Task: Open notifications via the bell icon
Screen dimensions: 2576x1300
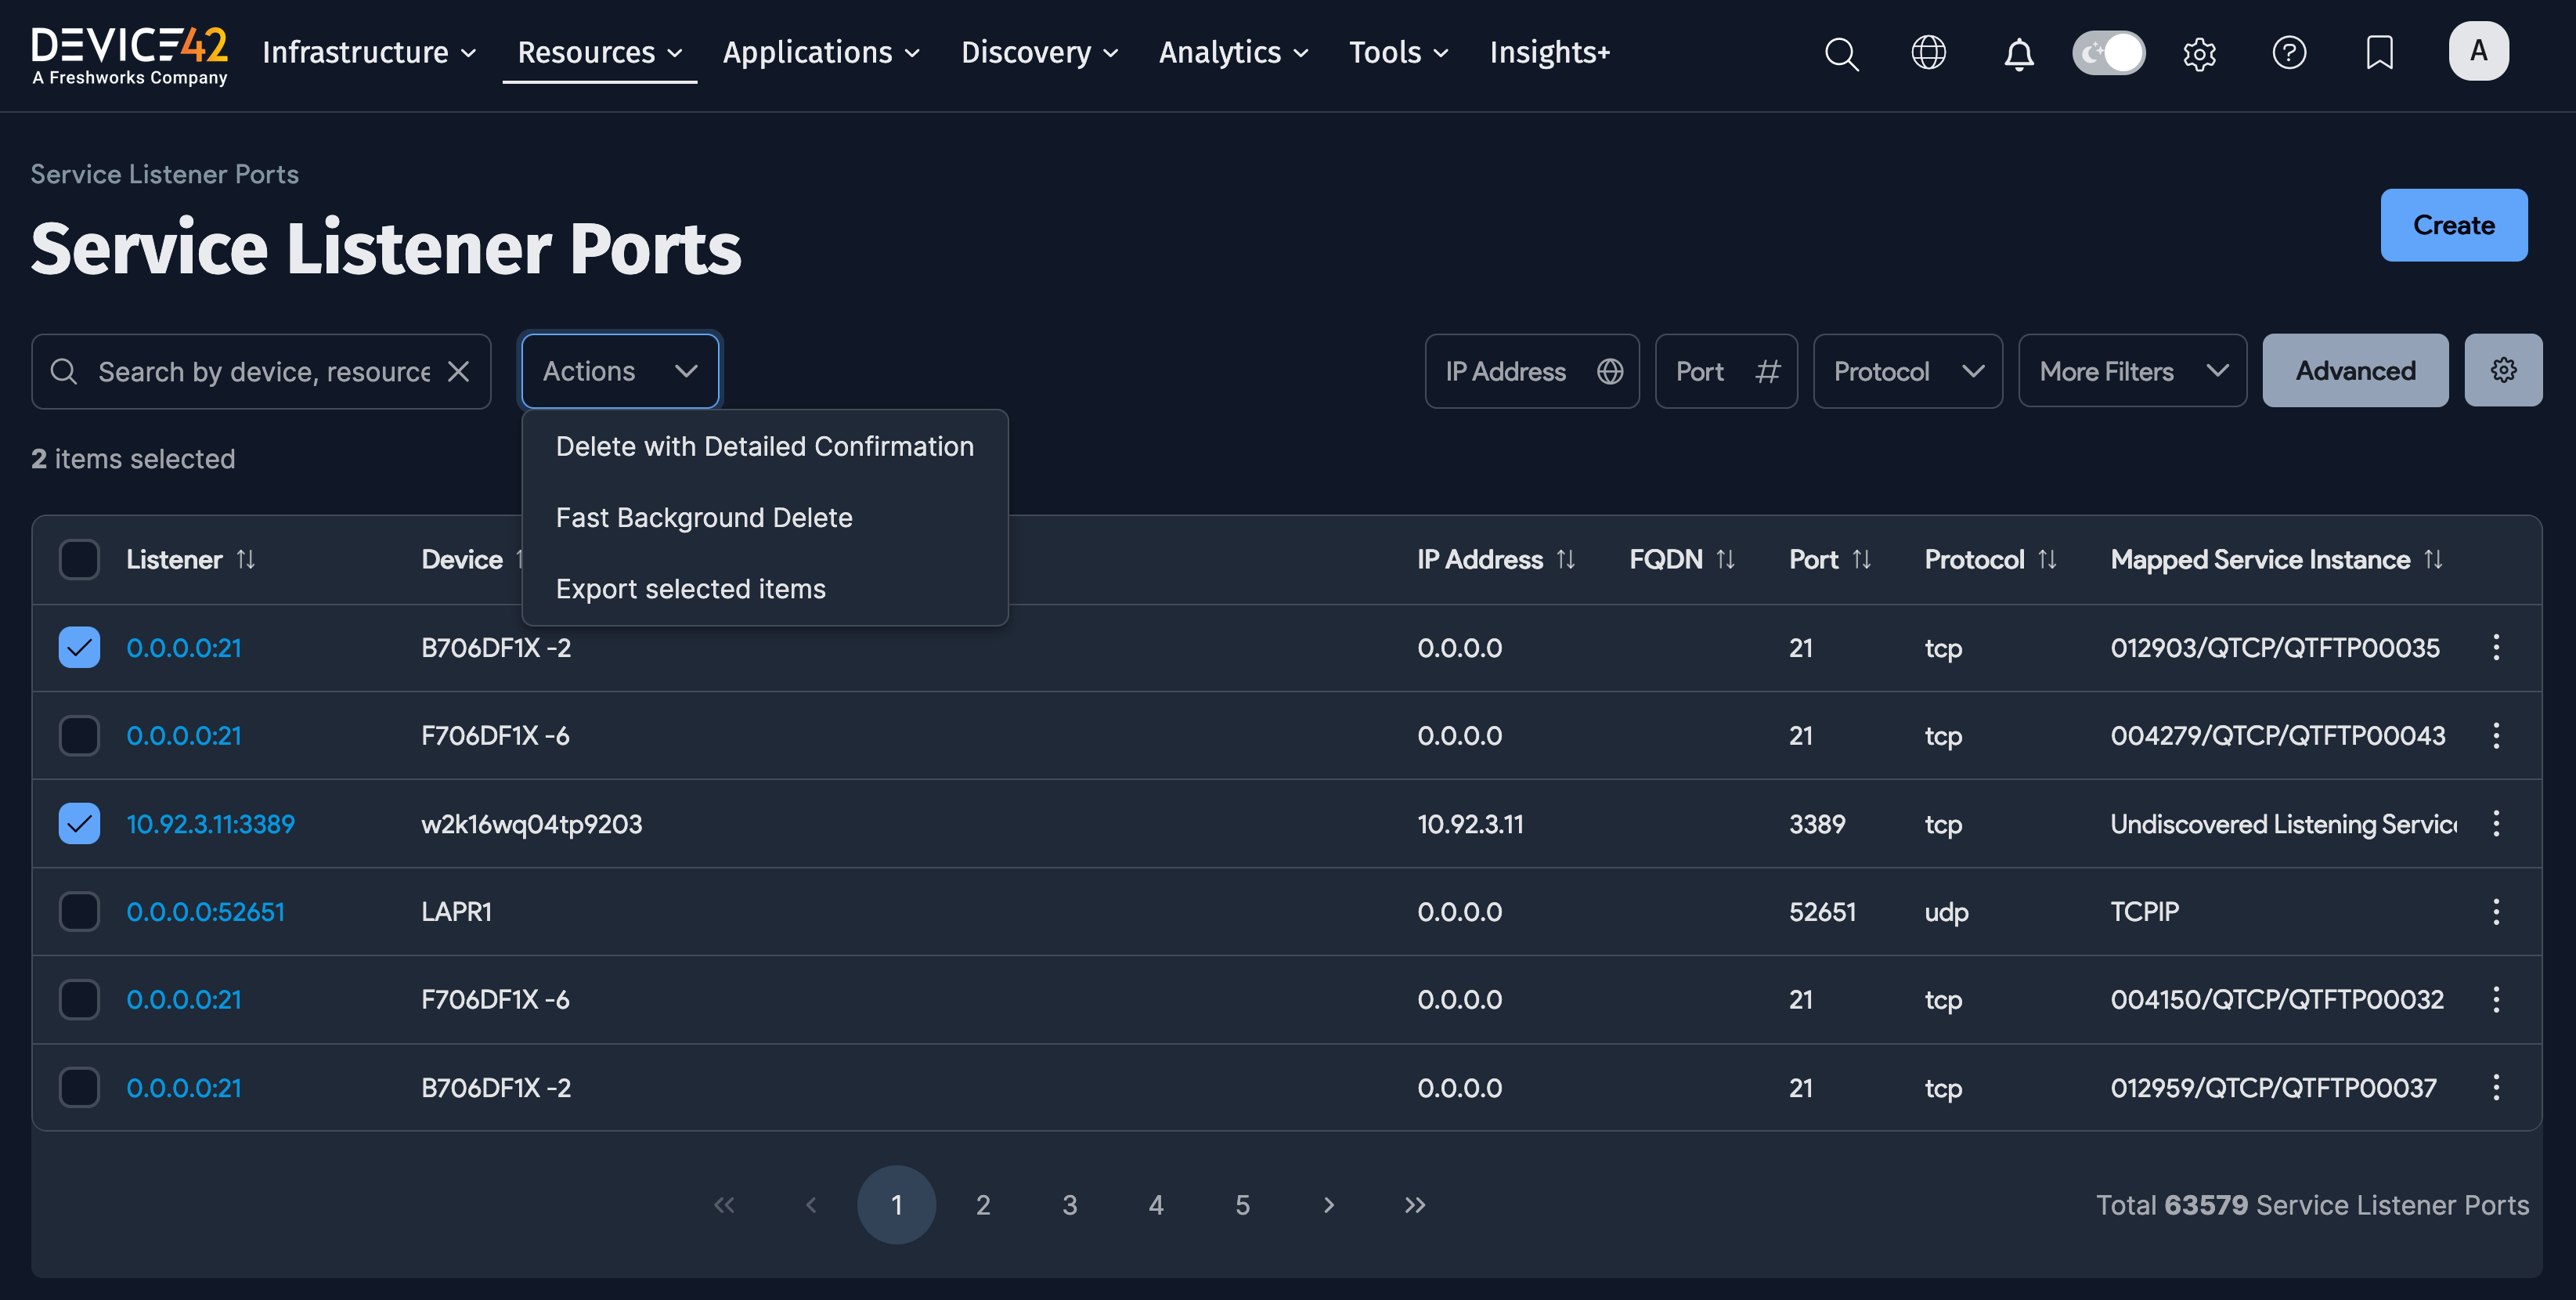Action: (2019, 55)
